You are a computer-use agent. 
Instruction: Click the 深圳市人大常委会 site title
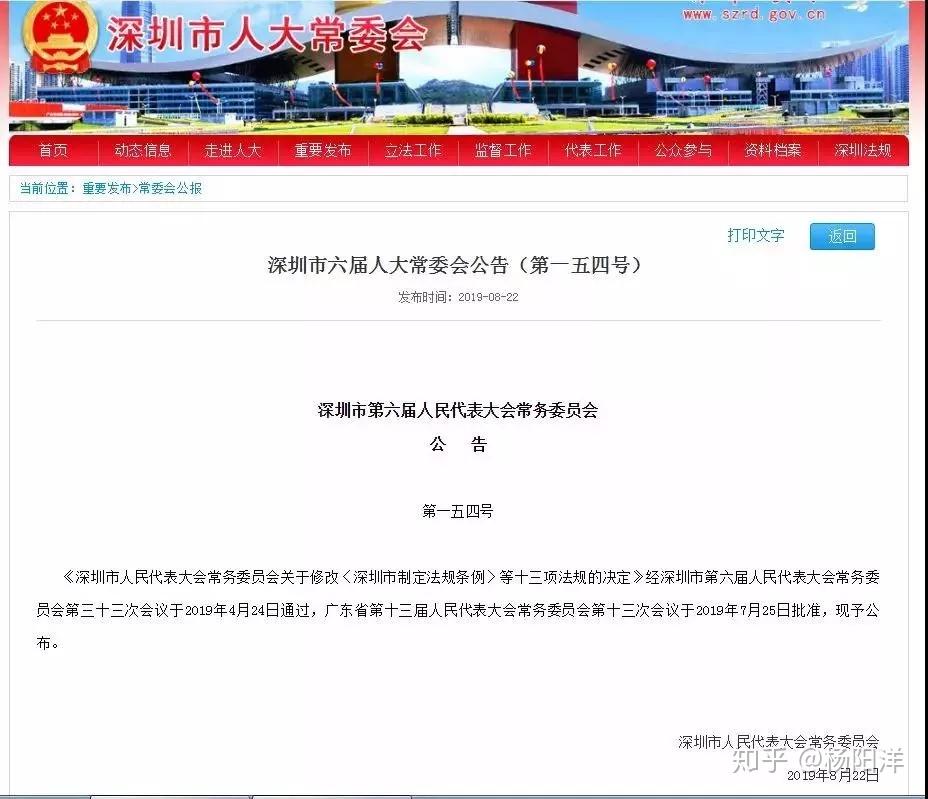(x=266, y=35)
